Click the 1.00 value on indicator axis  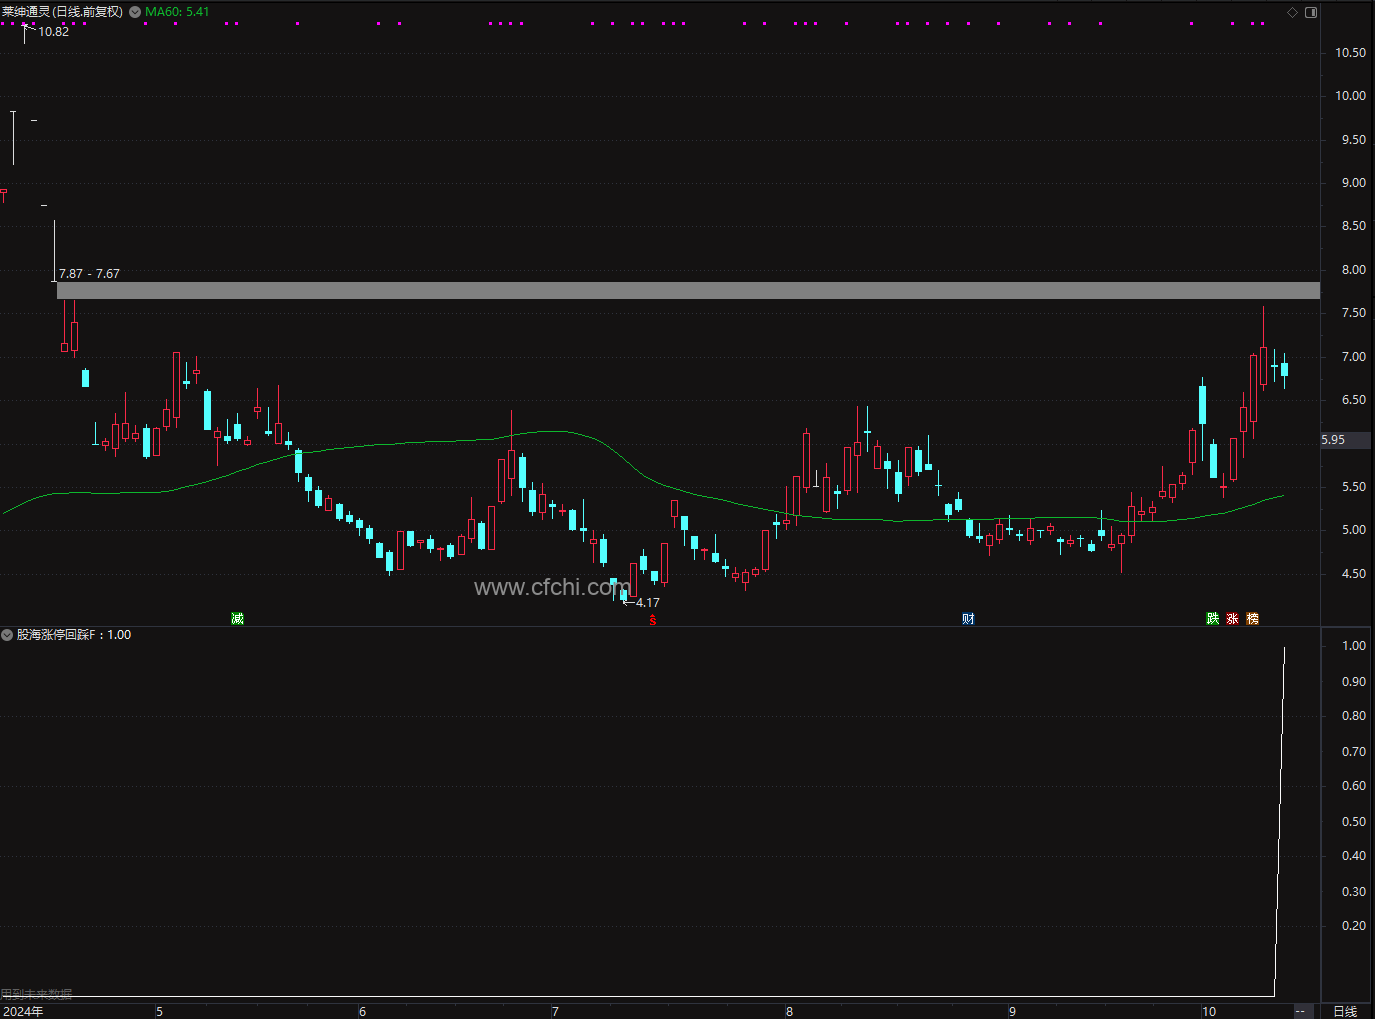pyautogui.click(x=1354, y=646)
